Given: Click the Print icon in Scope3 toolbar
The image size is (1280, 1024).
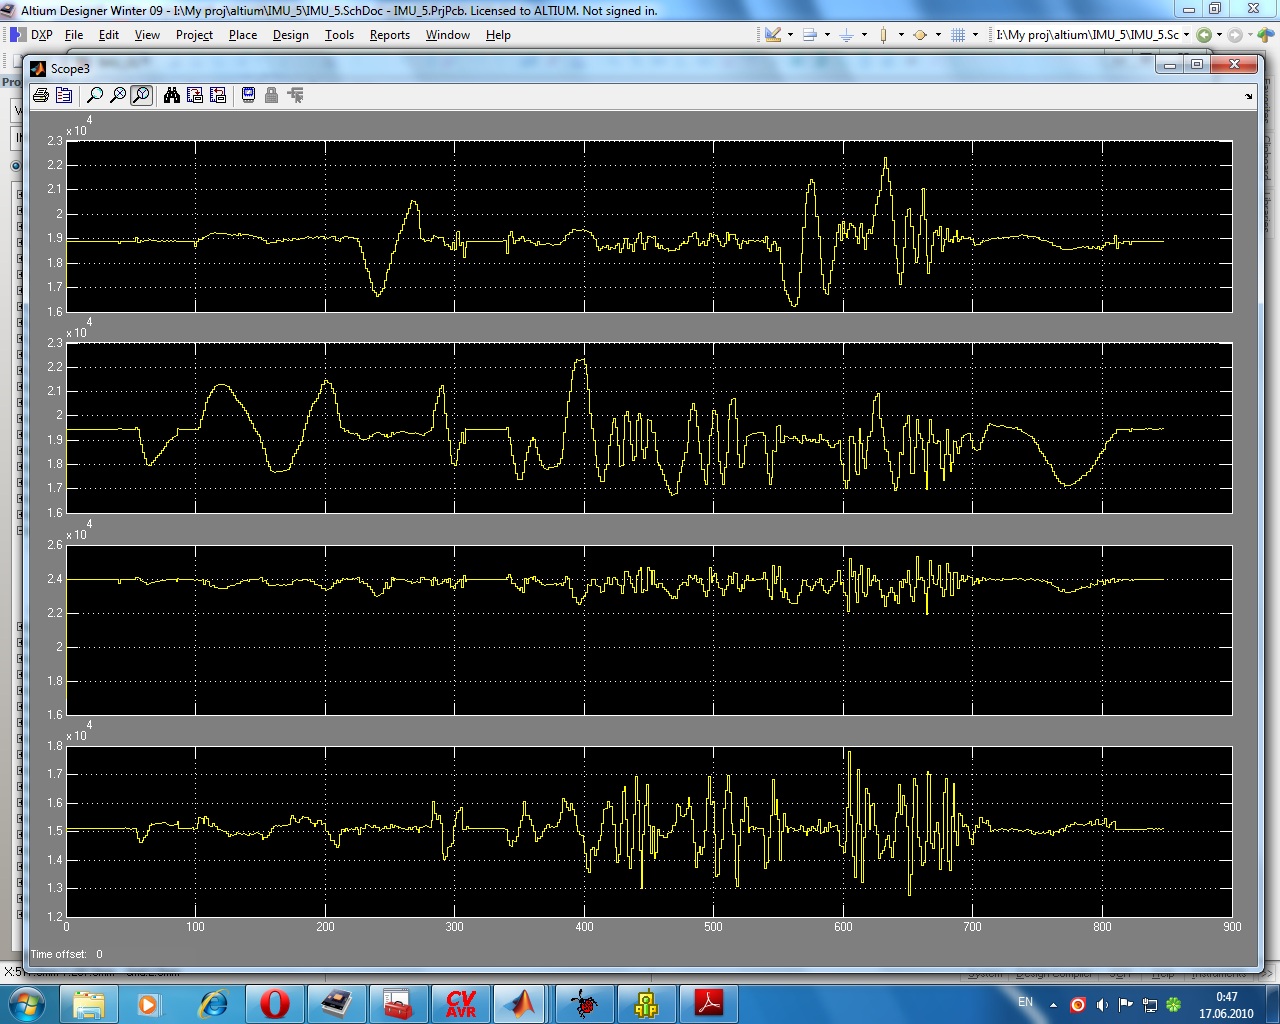Looking at the screenshot, I should (41, 95).
